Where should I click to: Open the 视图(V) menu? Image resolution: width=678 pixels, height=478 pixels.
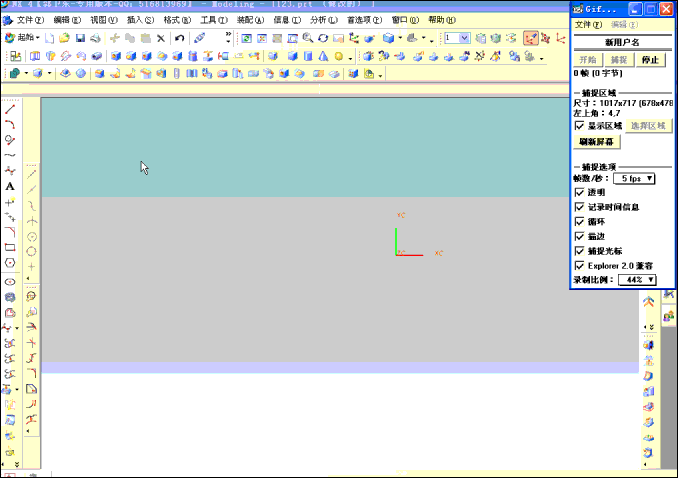coord(104,20)
